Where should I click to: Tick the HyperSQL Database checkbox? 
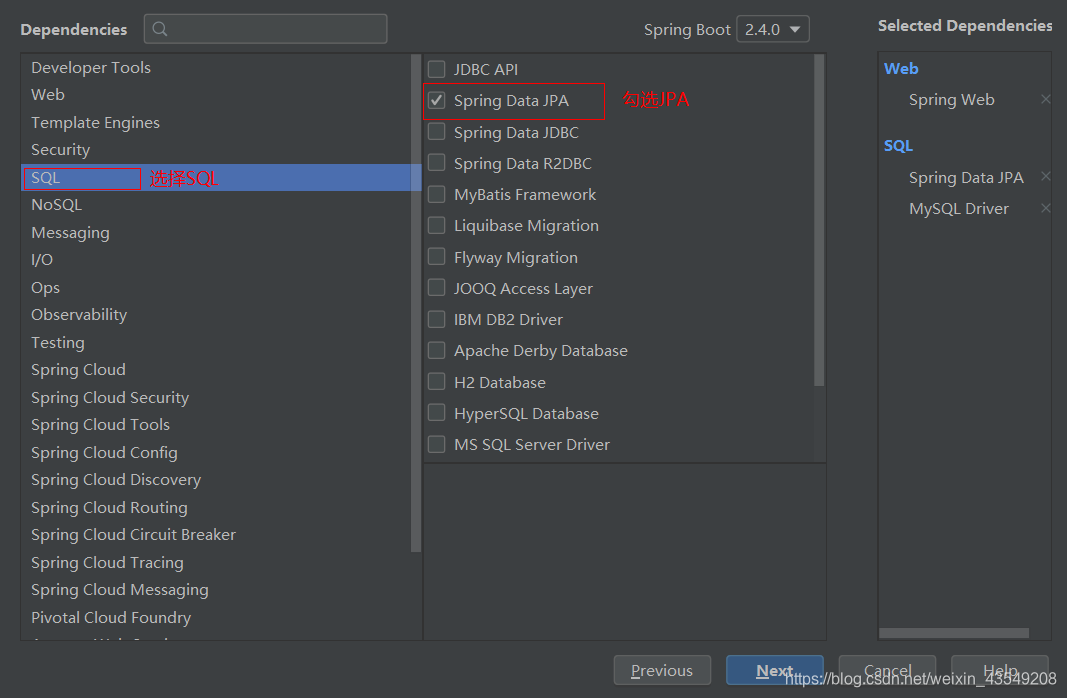[x=436, y=413]
